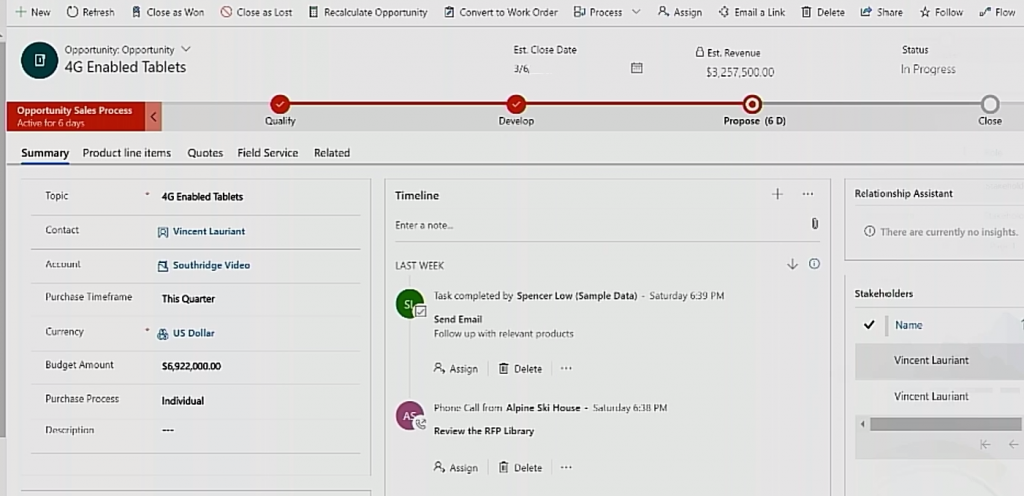Click Recalculate Opportunity command
Screen dimensions: 1024x496
315,12
